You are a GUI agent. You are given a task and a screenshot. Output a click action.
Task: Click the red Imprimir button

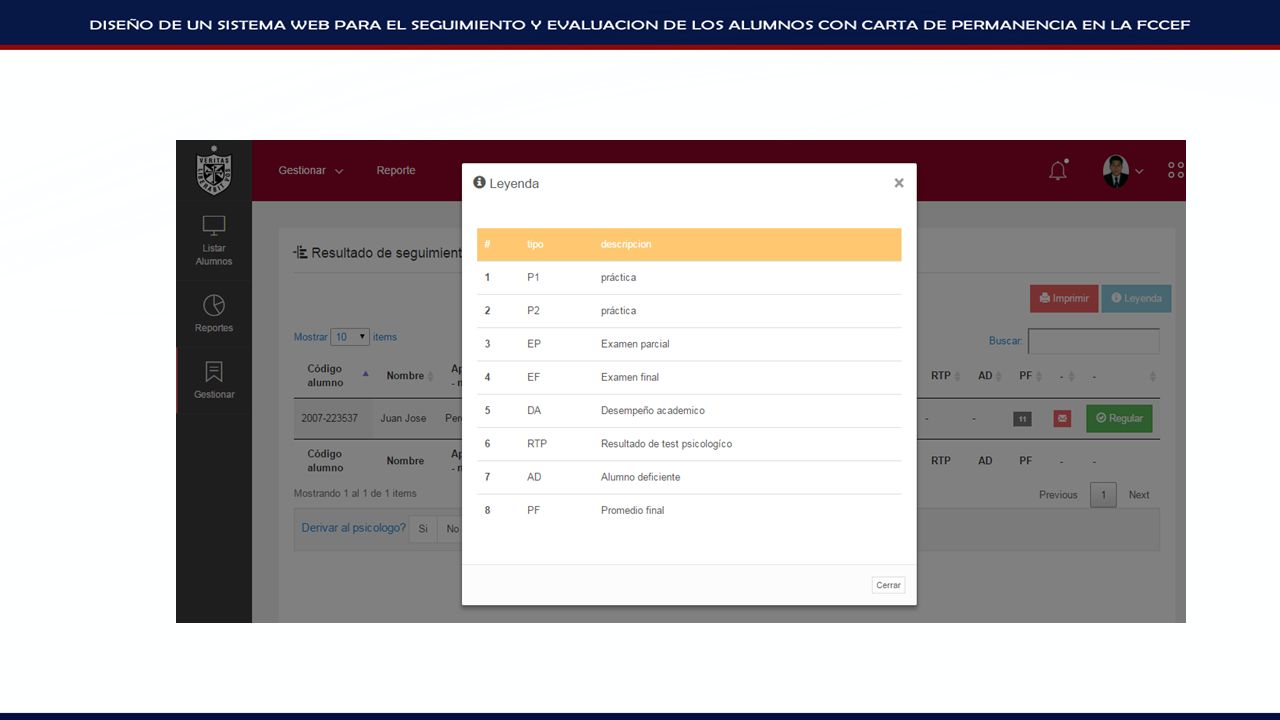[x=1064, y=298]
